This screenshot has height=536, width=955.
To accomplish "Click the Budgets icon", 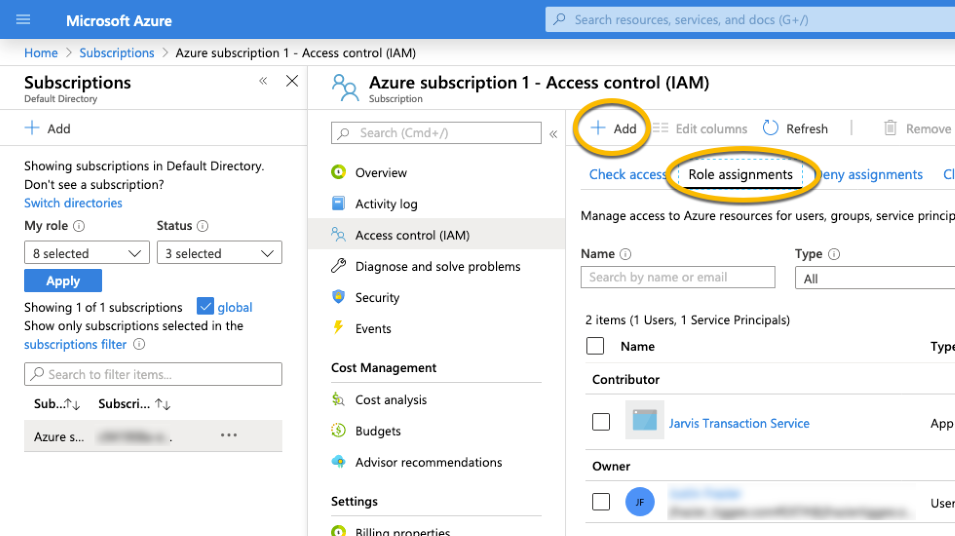I will [x=338, y=431].
